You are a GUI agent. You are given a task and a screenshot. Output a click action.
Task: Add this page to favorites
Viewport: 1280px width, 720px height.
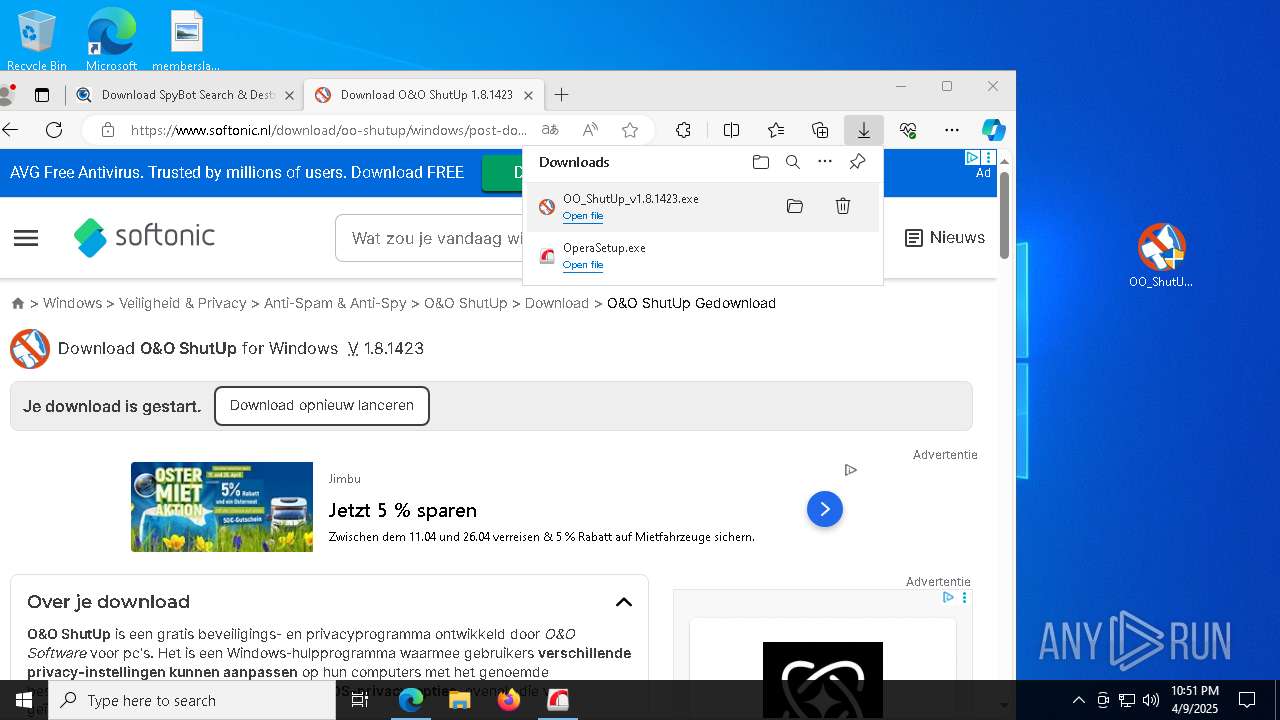(630, 130)
